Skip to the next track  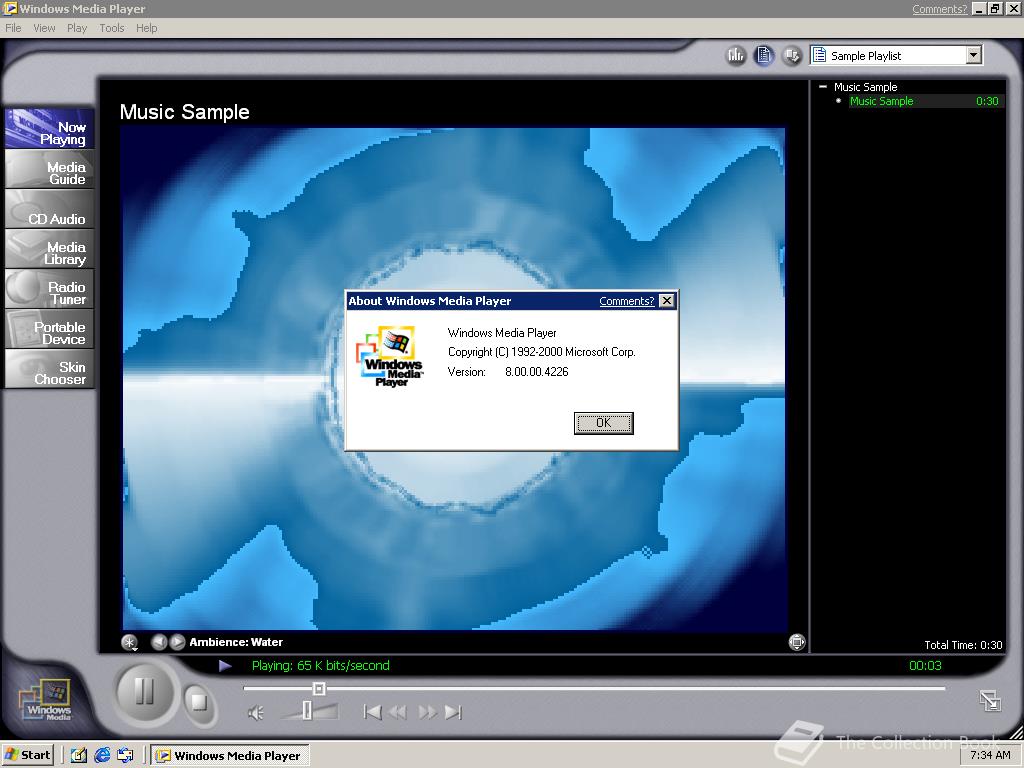pos(453,712)
